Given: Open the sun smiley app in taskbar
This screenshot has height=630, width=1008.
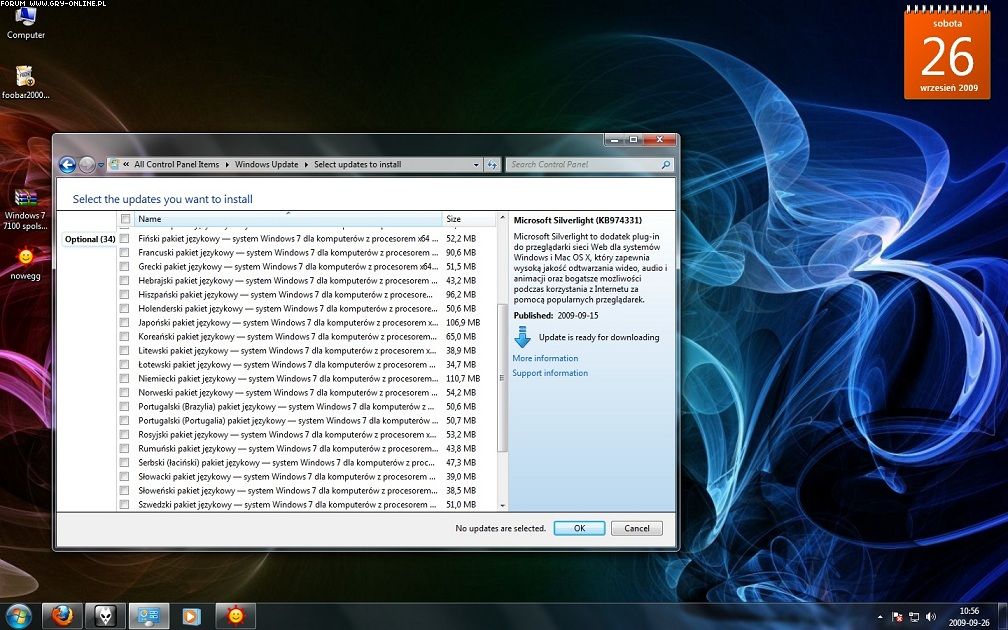Looking at the screenshot, I should (x=235, y=616).
